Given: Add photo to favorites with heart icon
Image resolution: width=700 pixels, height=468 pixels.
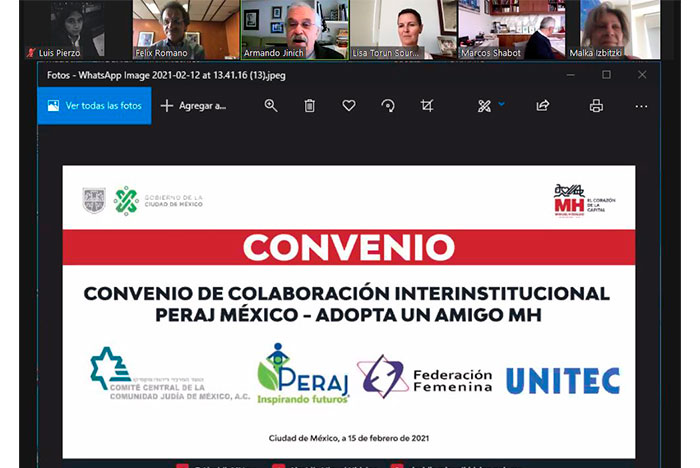Looking at the screenshot, I should pyautogui.click(x=349, y=106).
